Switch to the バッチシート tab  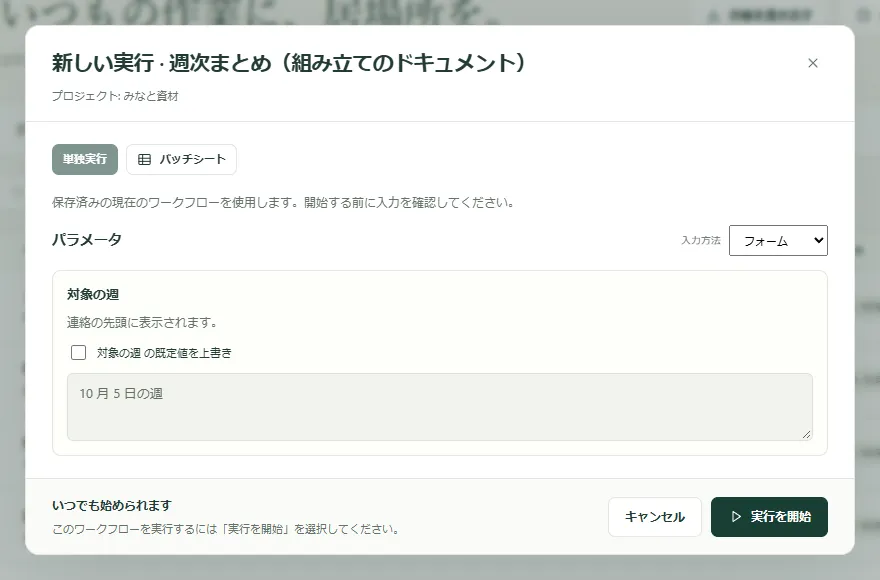[x=181, y=159]
